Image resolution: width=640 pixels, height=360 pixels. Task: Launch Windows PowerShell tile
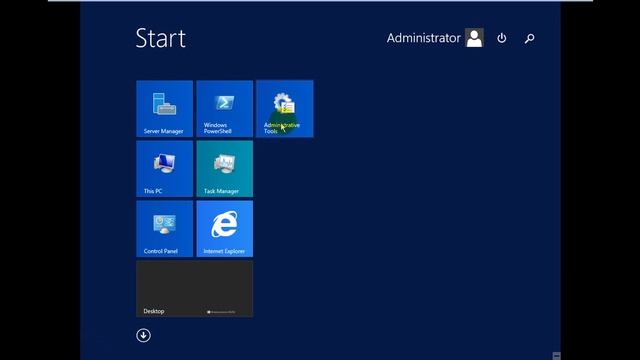pyautogui.click(x=224, y=109)
